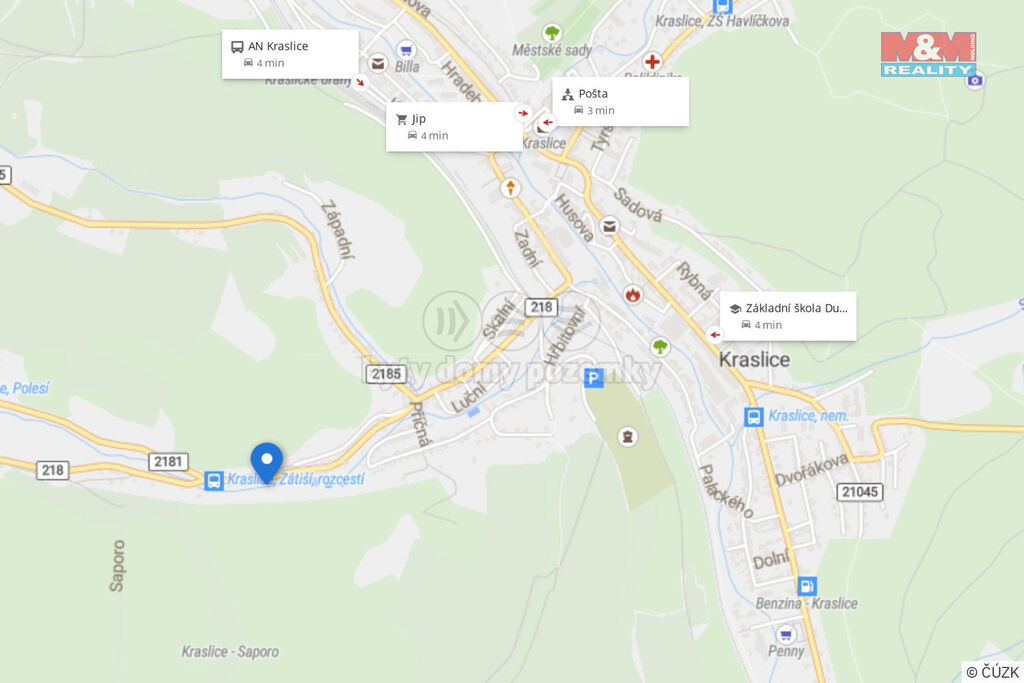Image resolution: width=1024 pixels, height=683 pixels.
Task: Select the Billa shopping cart icon
Action: 406,50
